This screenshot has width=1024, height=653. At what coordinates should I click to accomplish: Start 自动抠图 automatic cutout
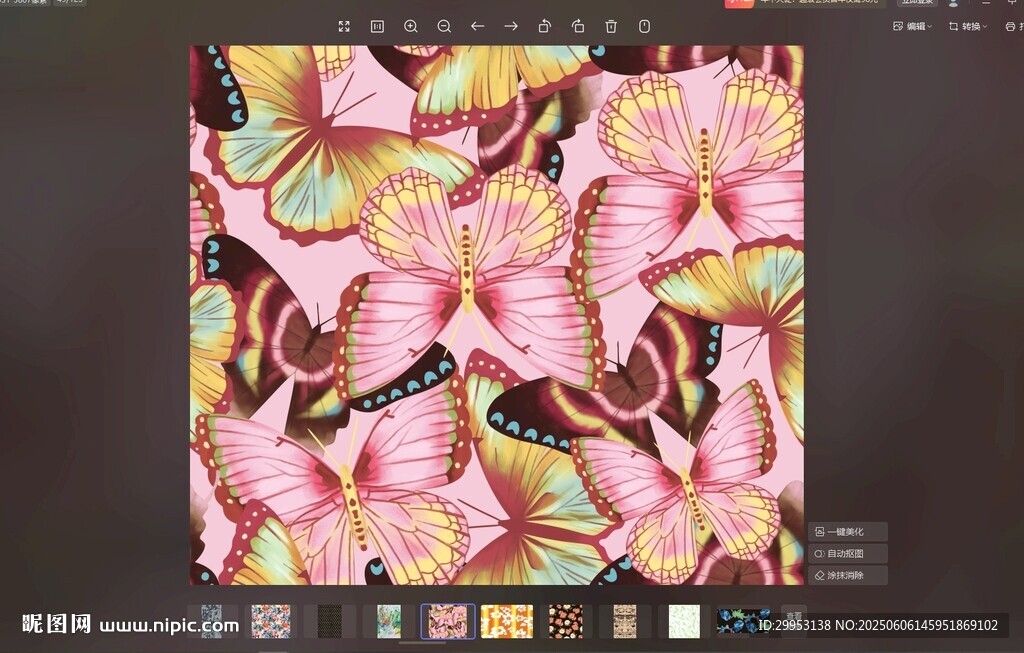tap(847, 553)
